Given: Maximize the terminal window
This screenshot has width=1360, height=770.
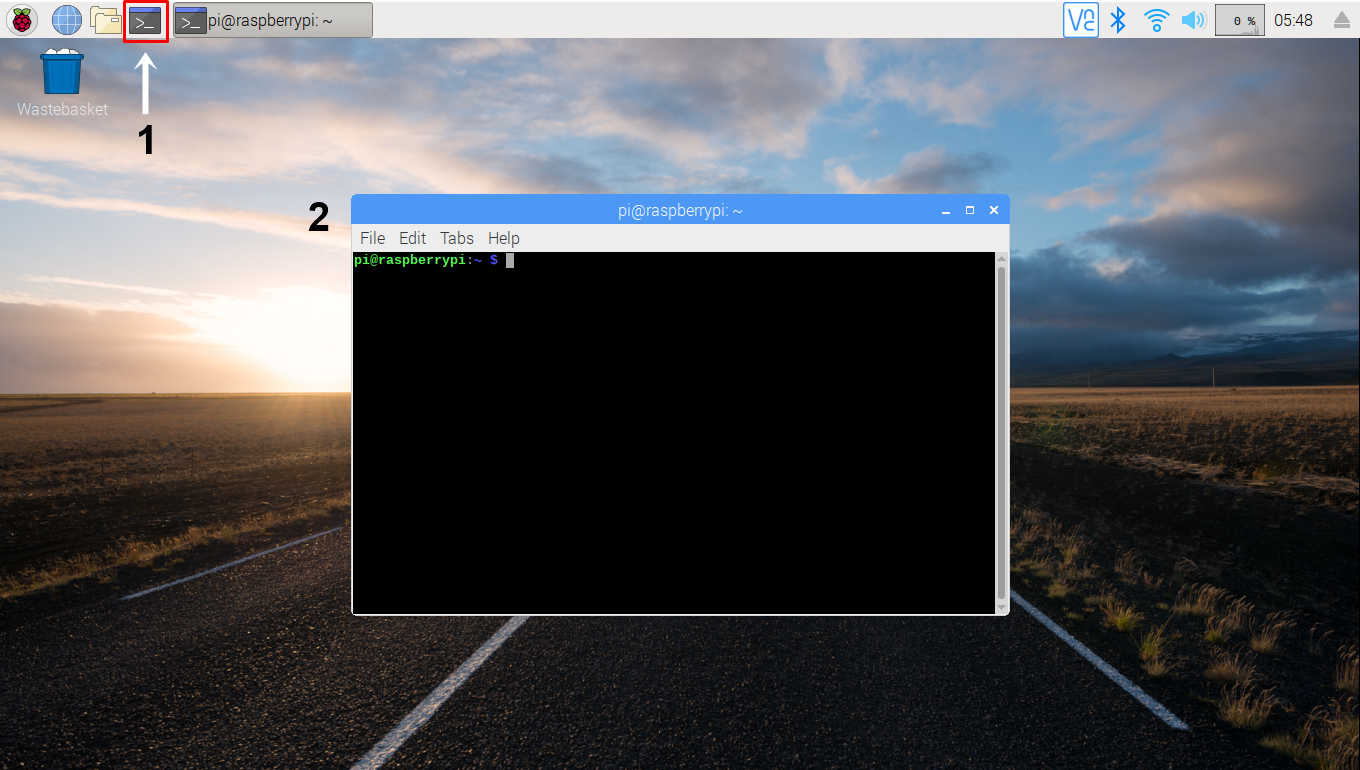Looking at the screenshot, I should [969, 211].
